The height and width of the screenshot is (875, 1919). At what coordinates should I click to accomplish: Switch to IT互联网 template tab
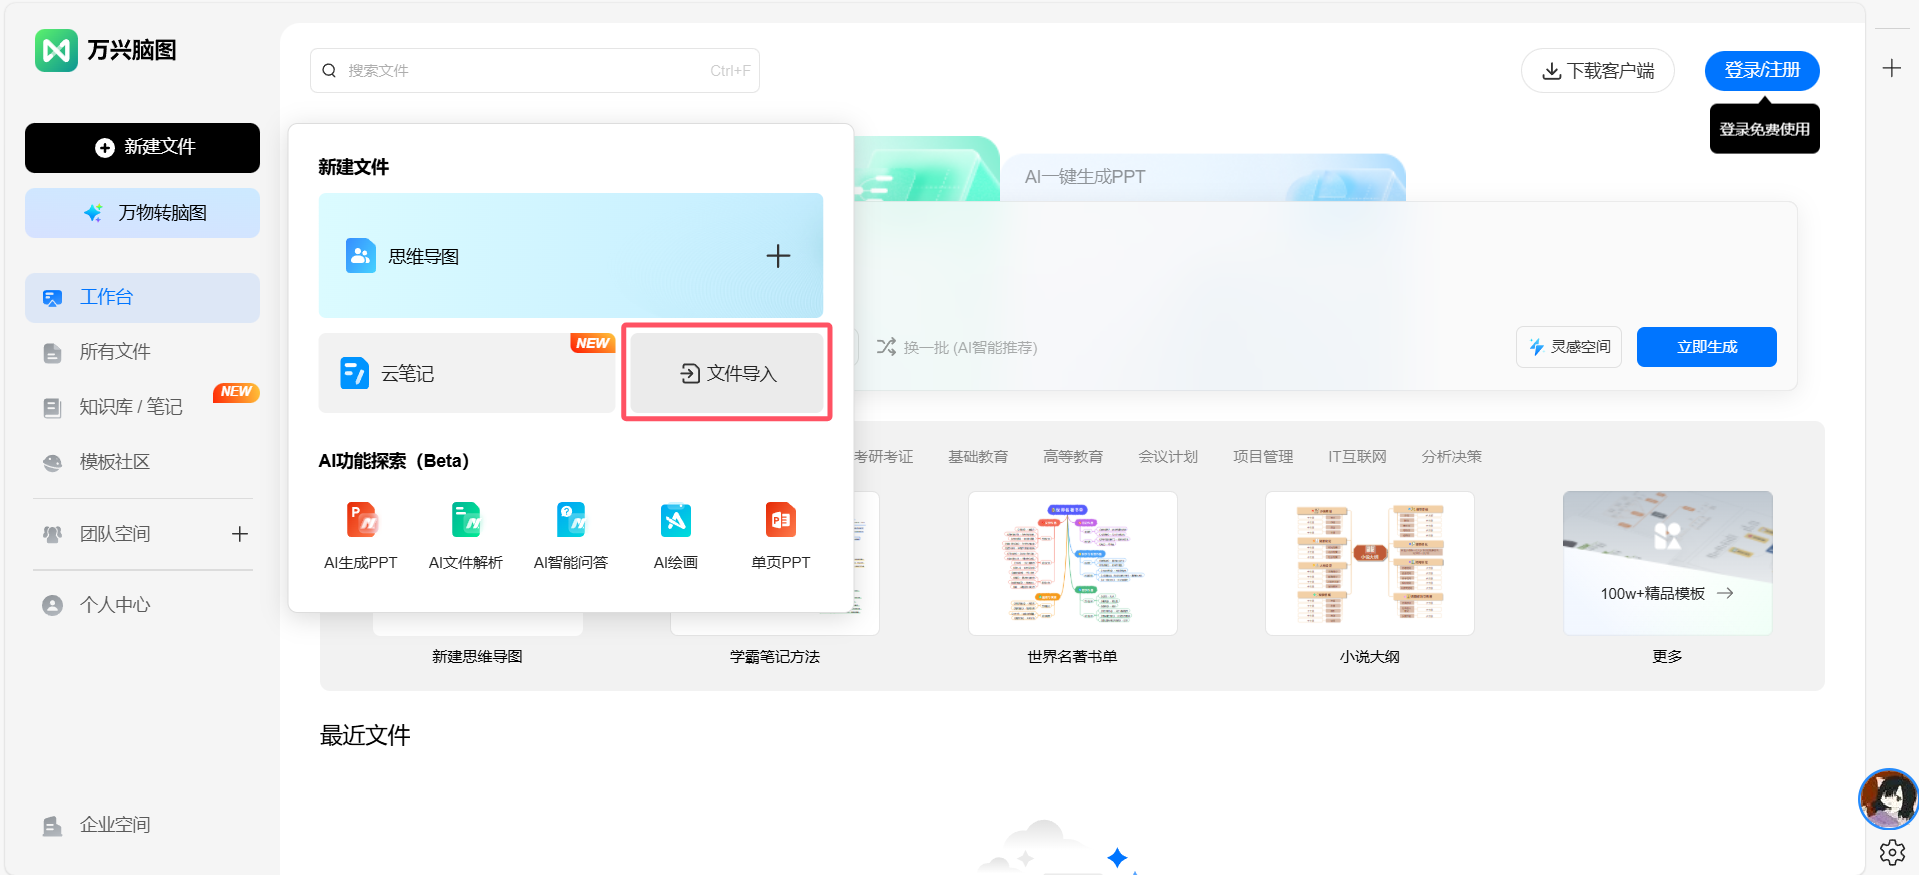pos(1357,457)
